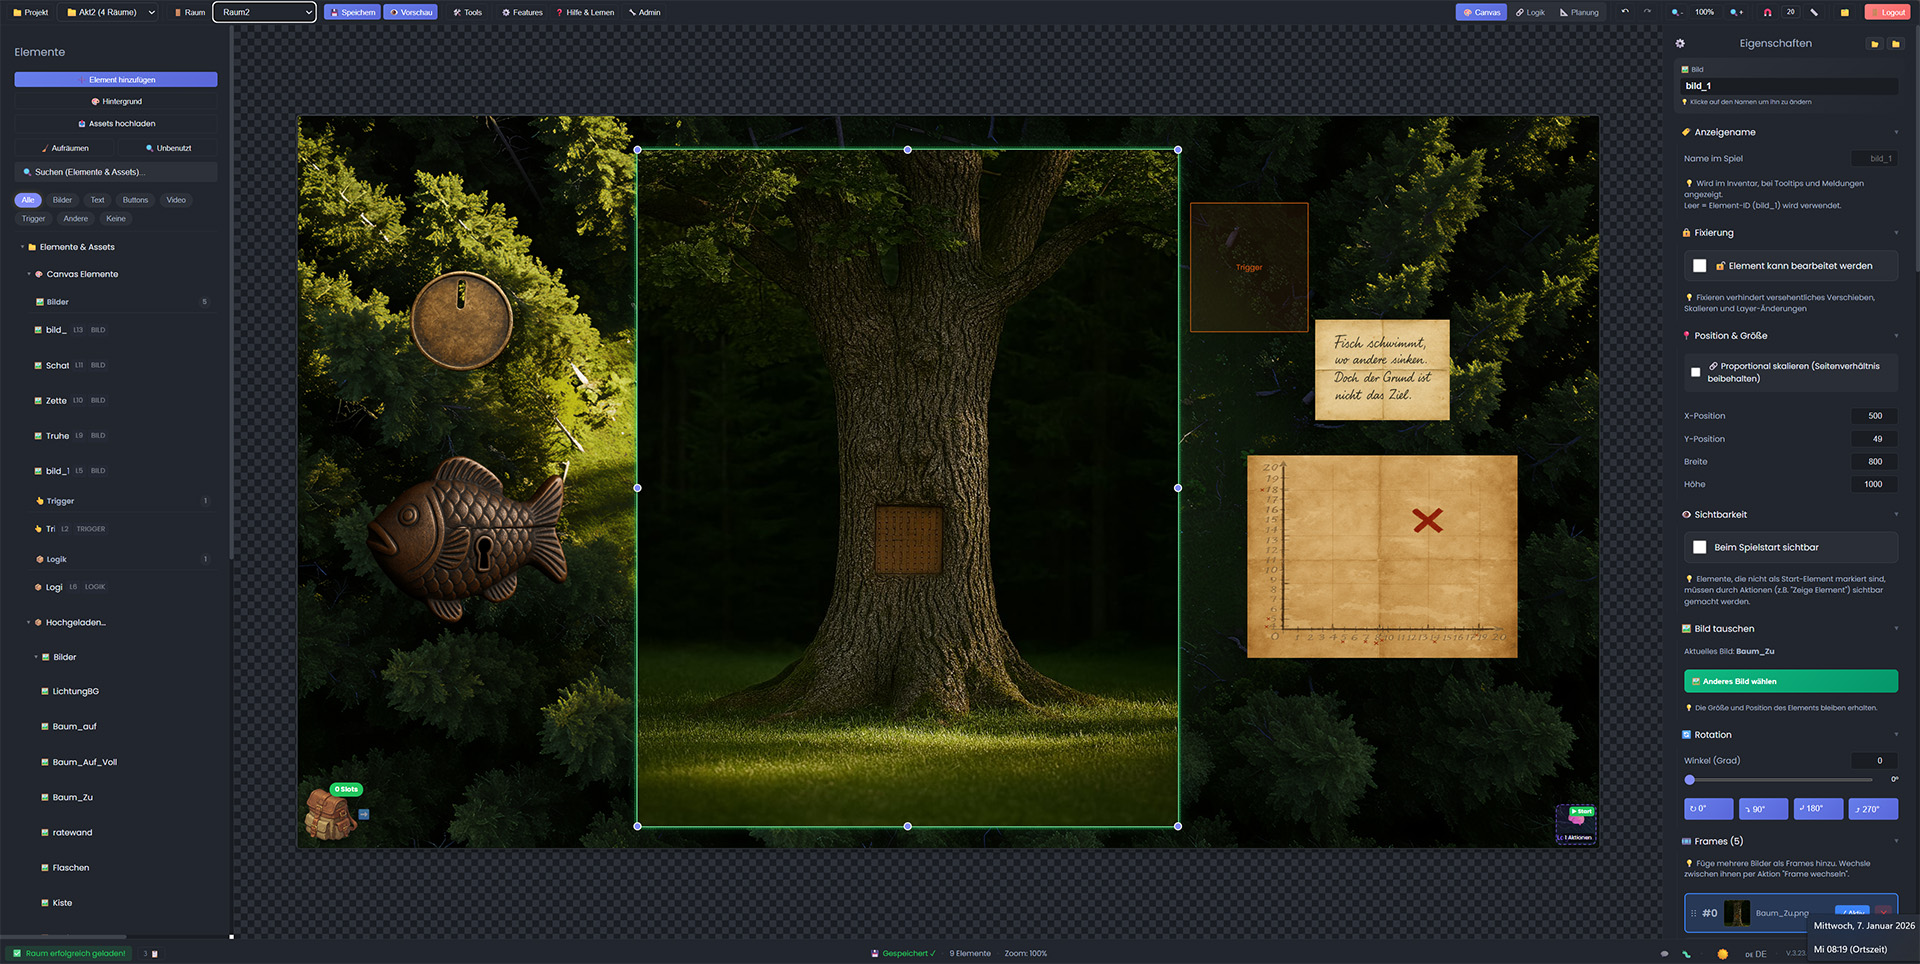Select 'Baum_Auf_Voll' in the asset tree
The image size is (1920, 964).
pyautogui.click(x=84, y=762)
